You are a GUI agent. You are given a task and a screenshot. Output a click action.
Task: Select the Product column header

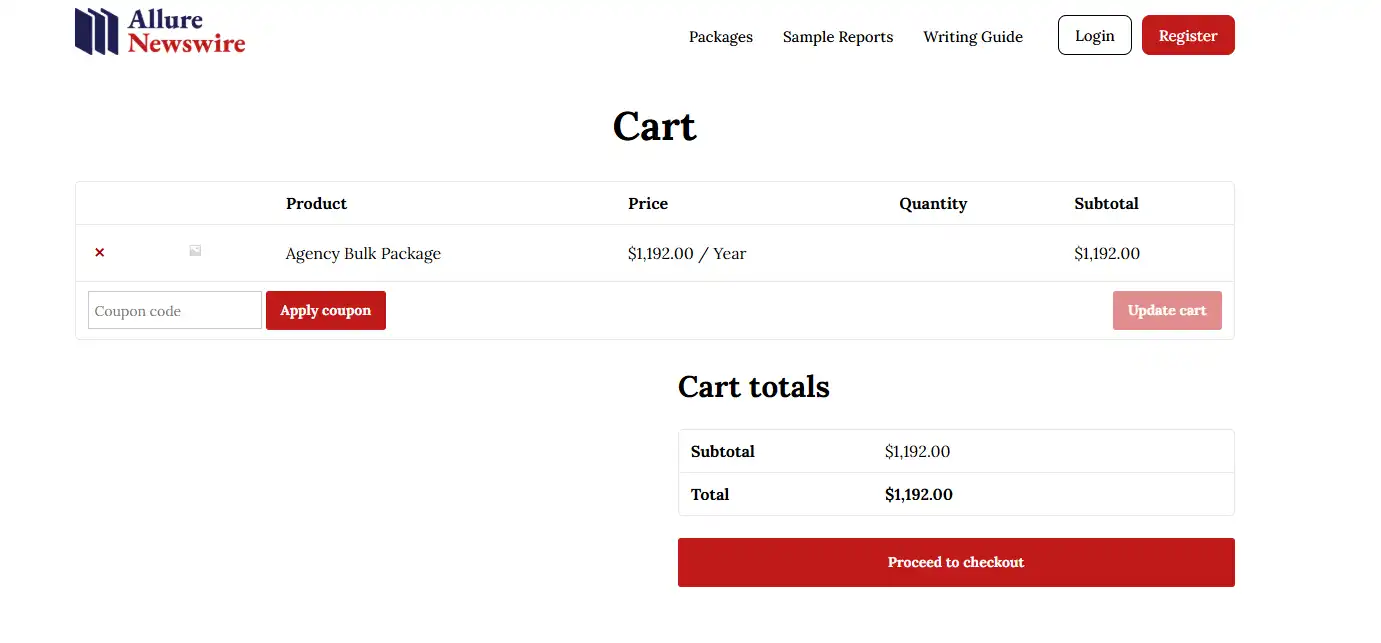[x=316, y=203]
